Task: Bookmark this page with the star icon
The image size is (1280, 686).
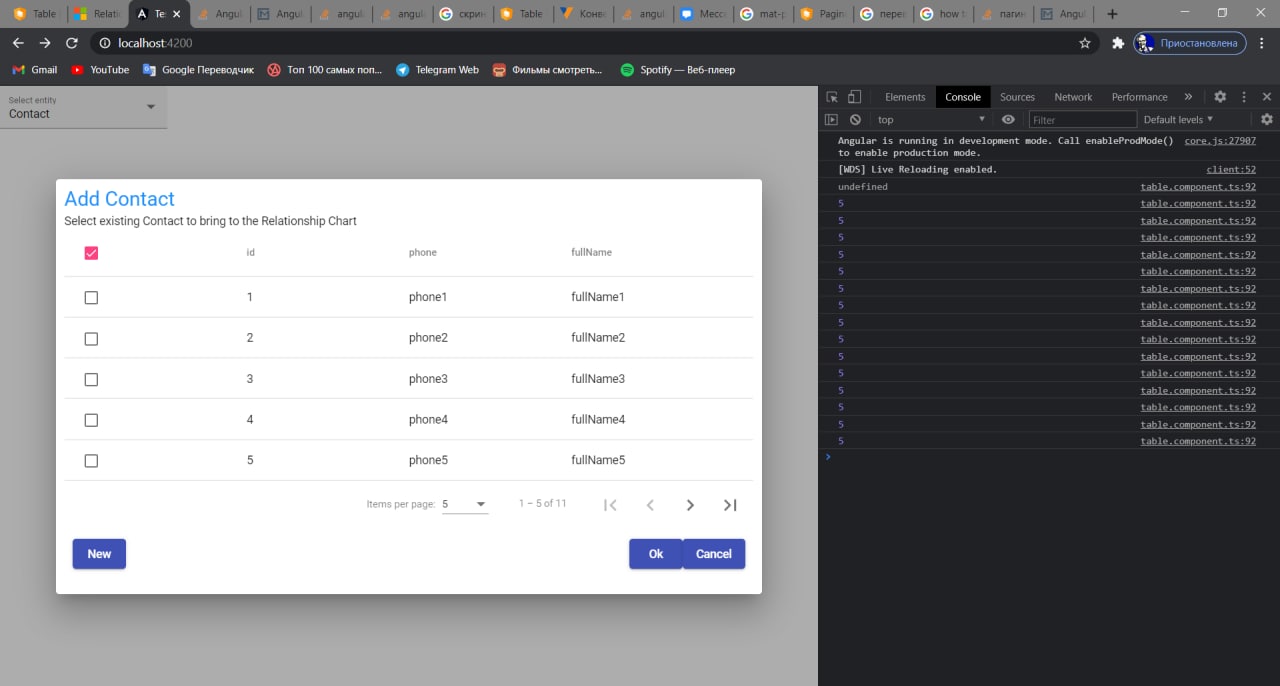Action: (x=1085, y=43)
